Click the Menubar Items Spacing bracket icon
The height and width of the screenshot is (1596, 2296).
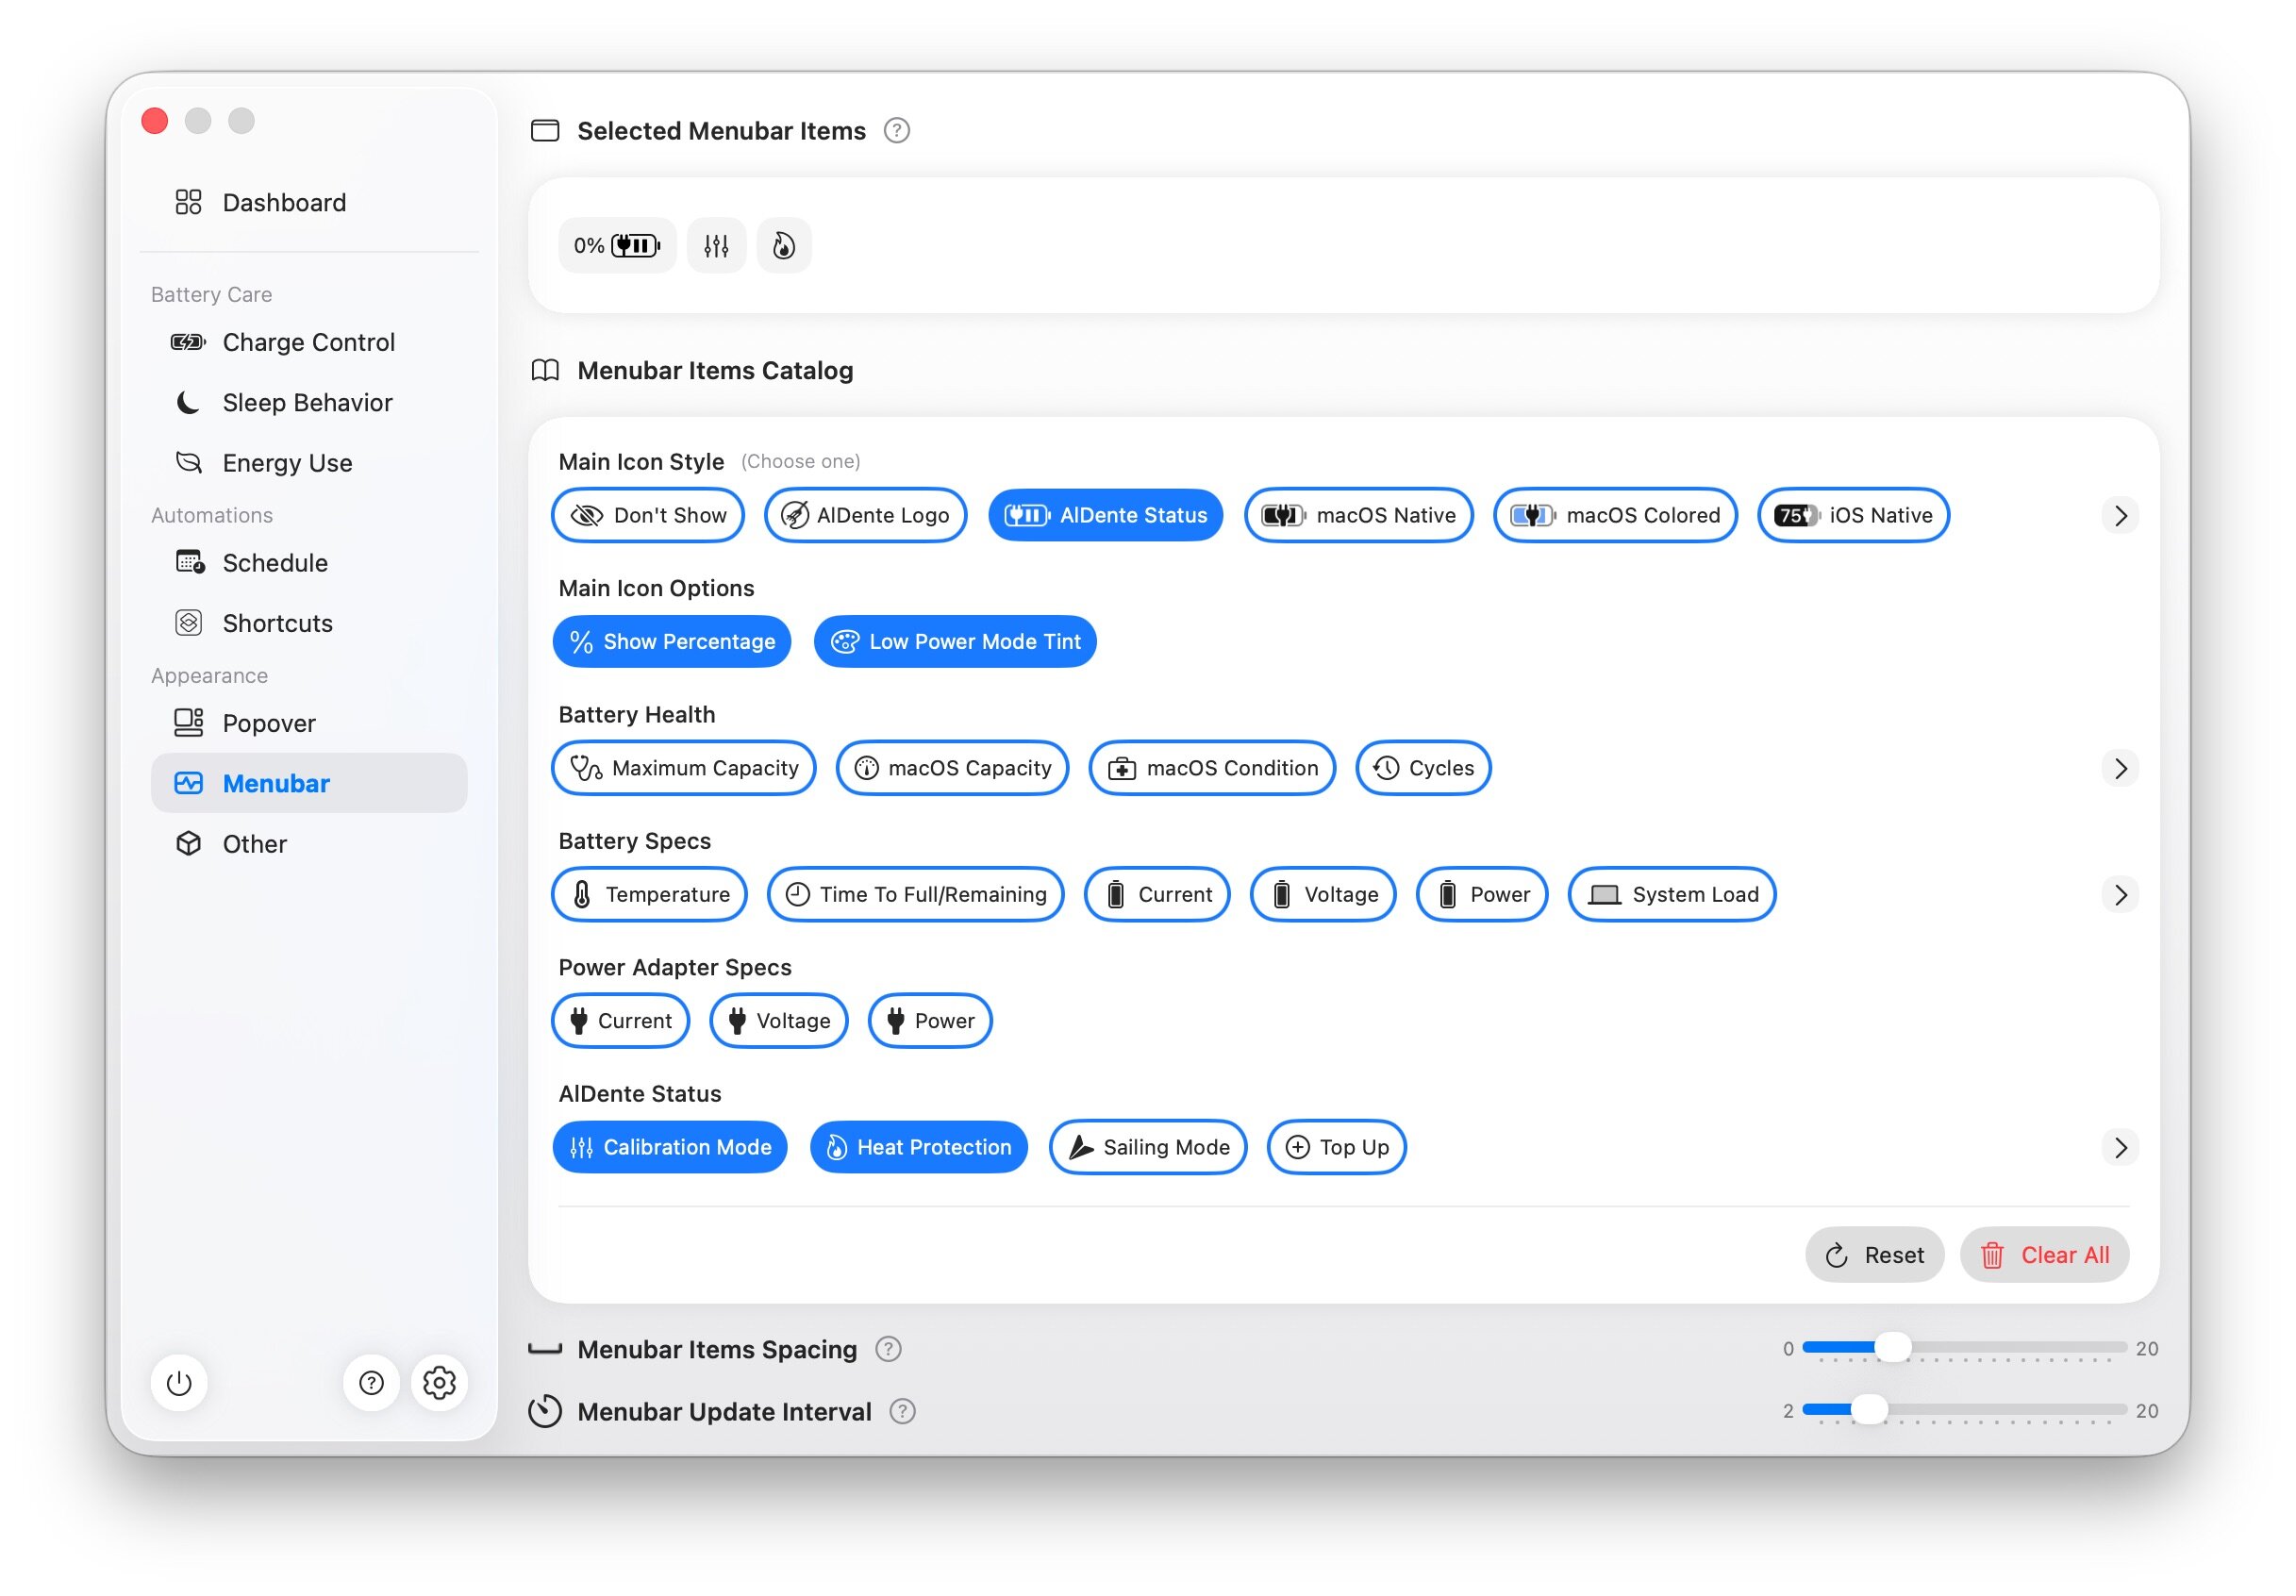(x=545, y=1350)
